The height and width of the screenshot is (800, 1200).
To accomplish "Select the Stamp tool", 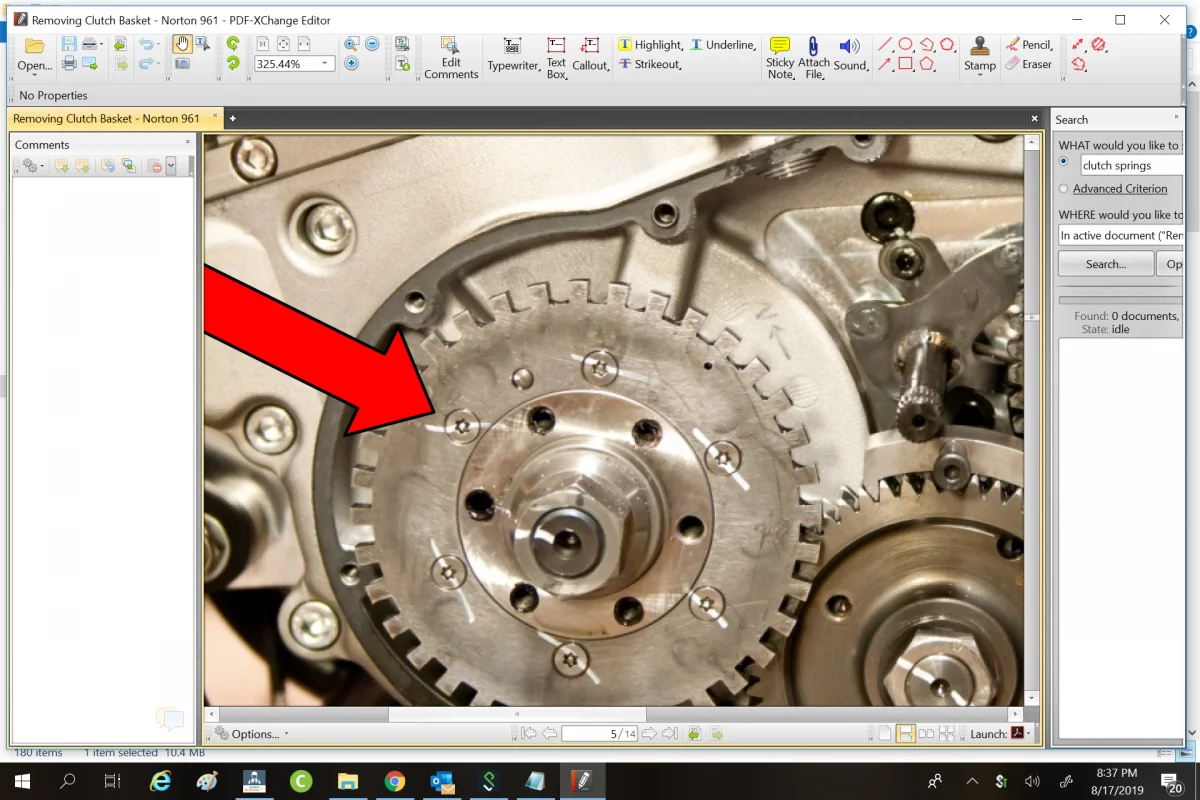I will click(980, 55).
